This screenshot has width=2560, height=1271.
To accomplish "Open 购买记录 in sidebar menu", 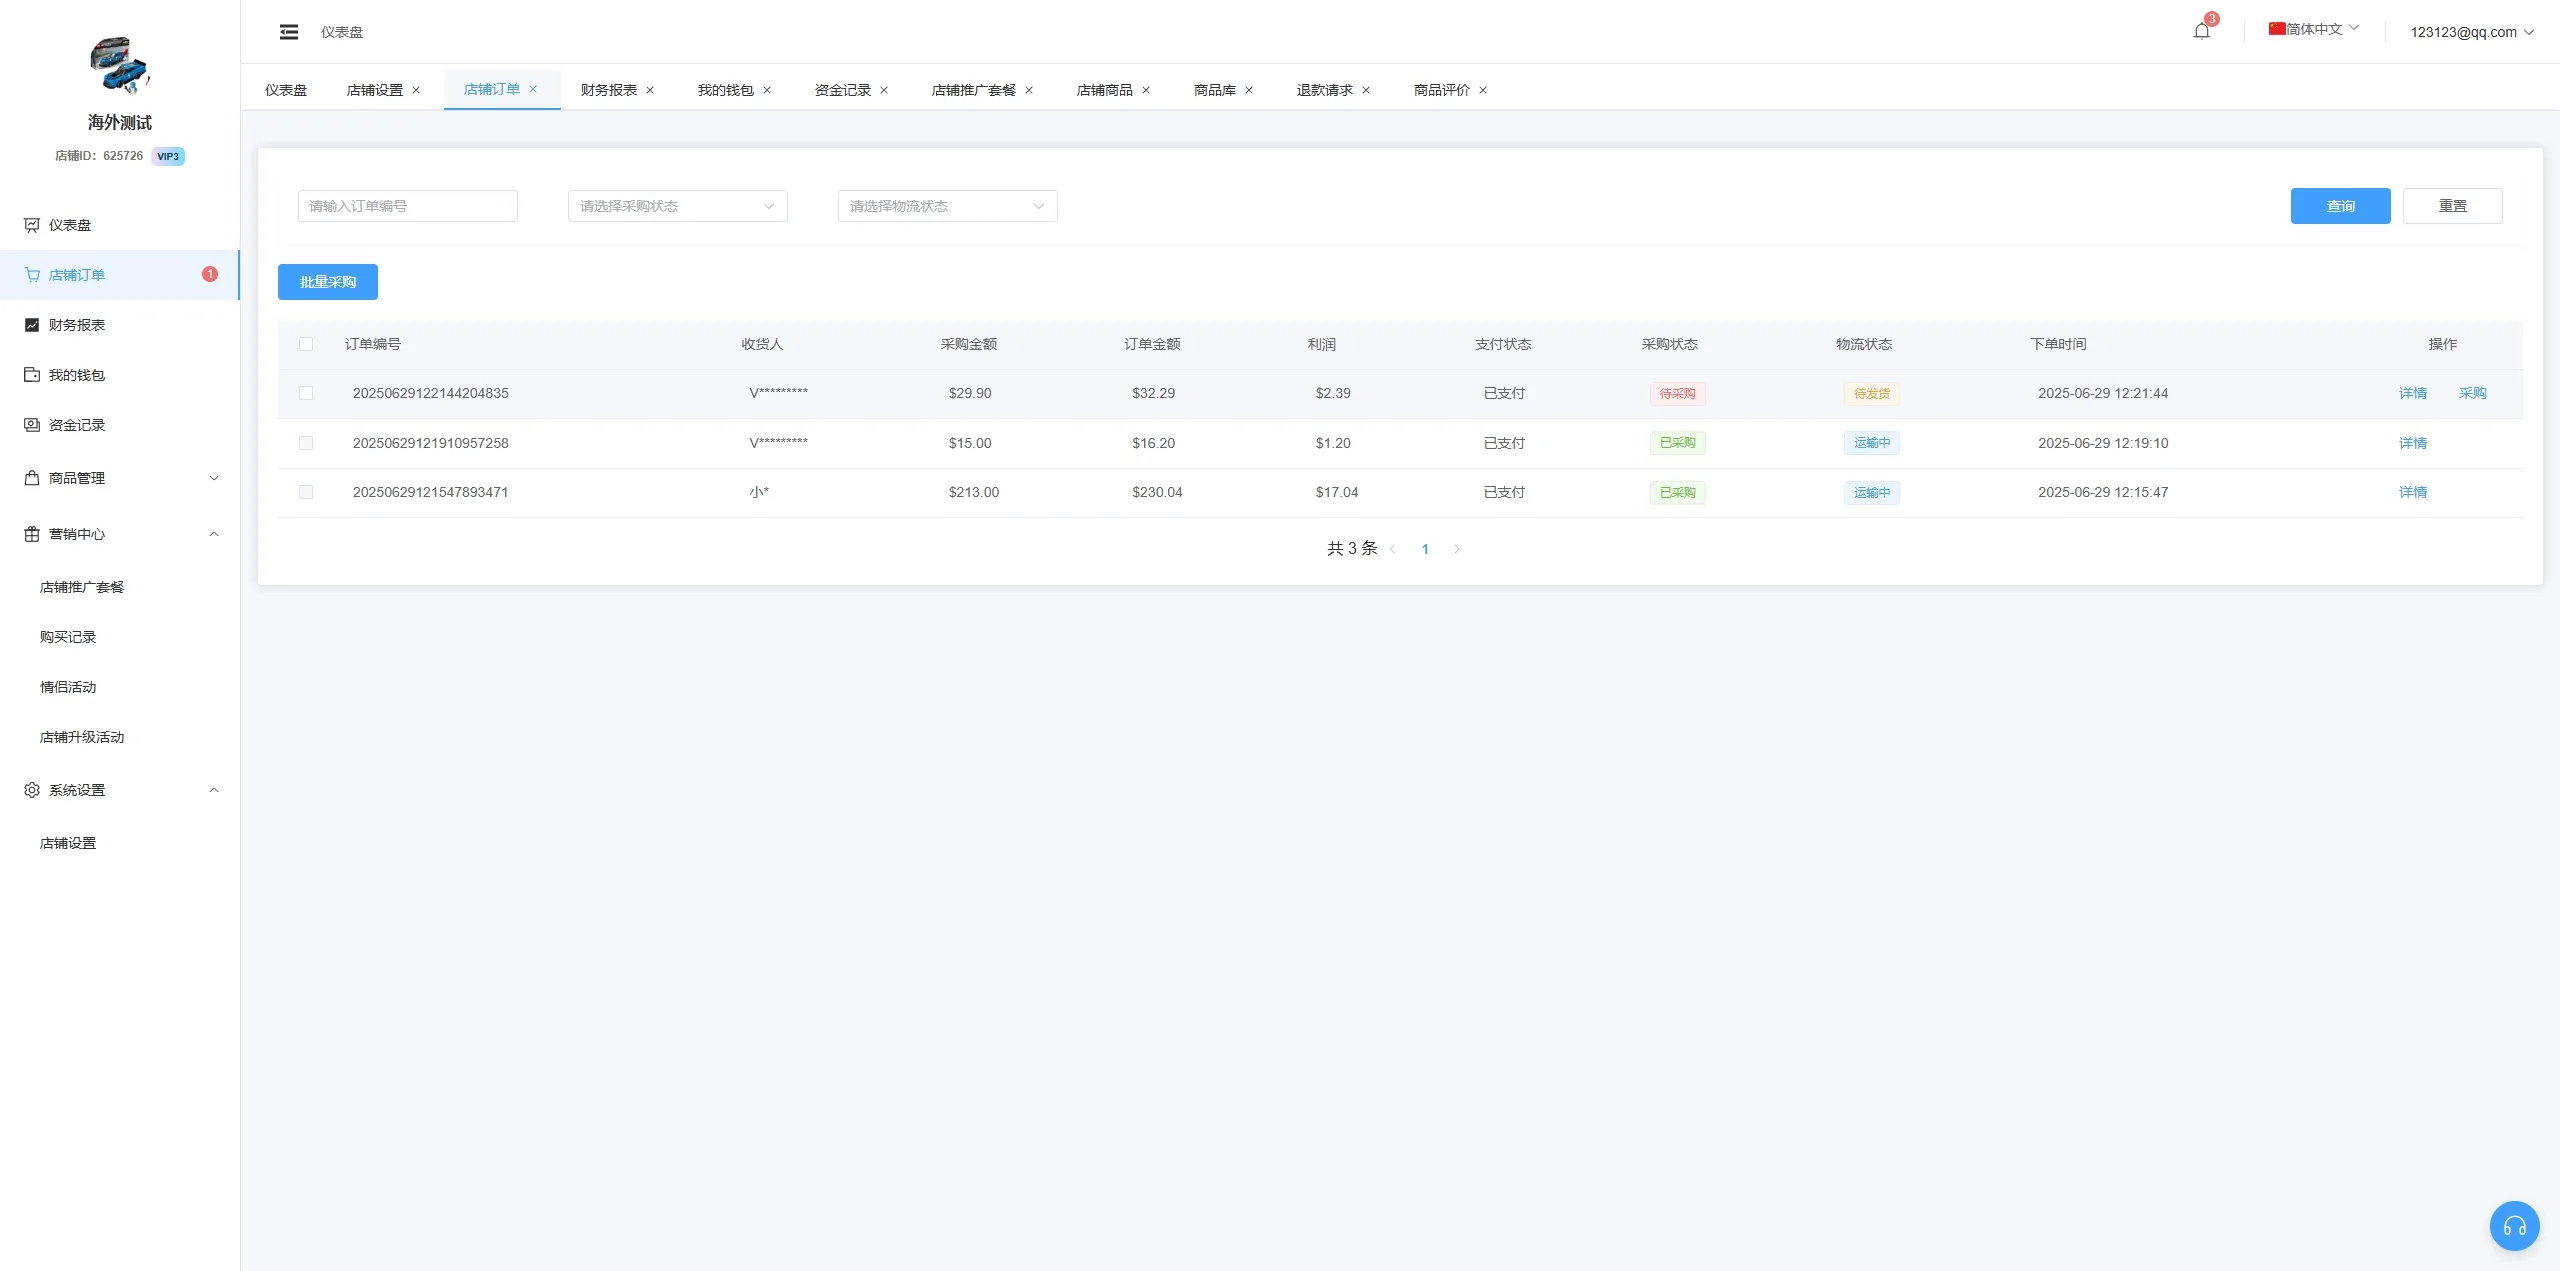I will [68, 637].
